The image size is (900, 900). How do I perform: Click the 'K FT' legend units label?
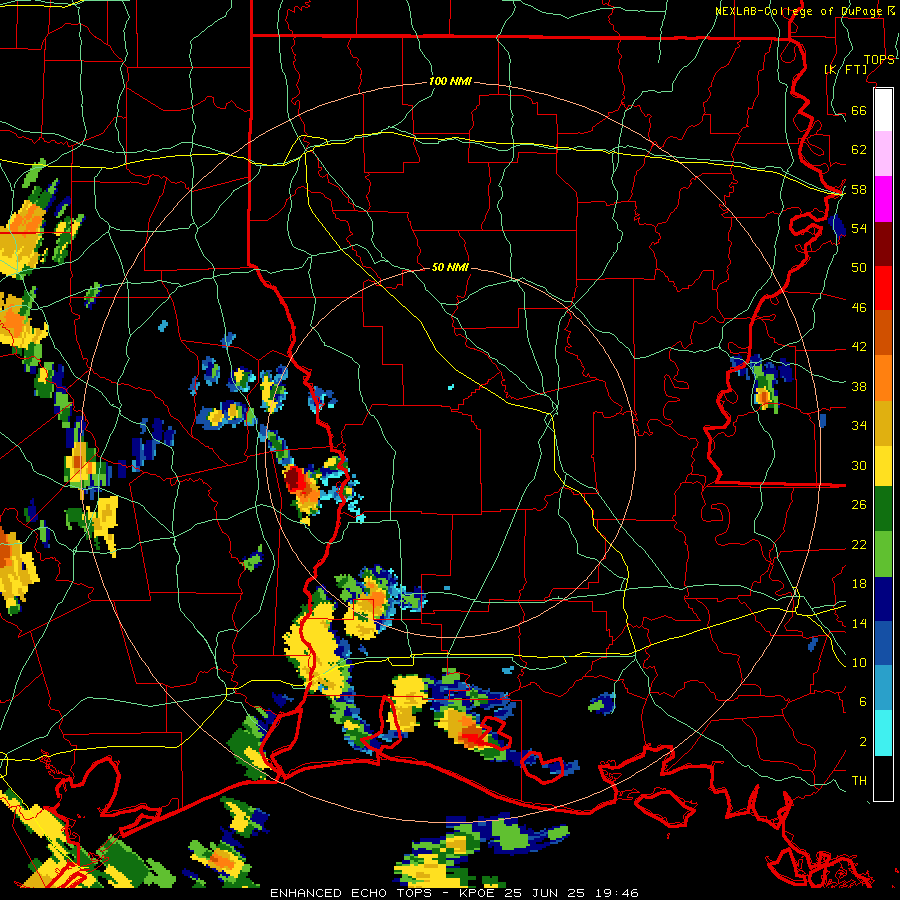(845, 69)
